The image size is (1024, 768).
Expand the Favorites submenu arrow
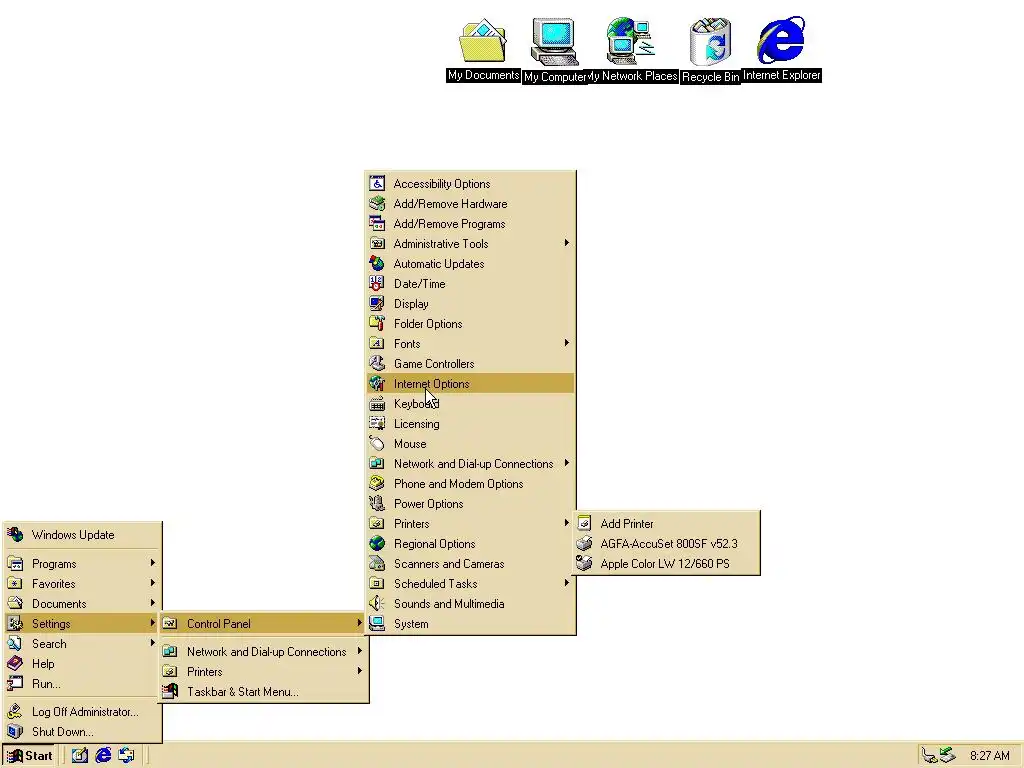point(152,583)
